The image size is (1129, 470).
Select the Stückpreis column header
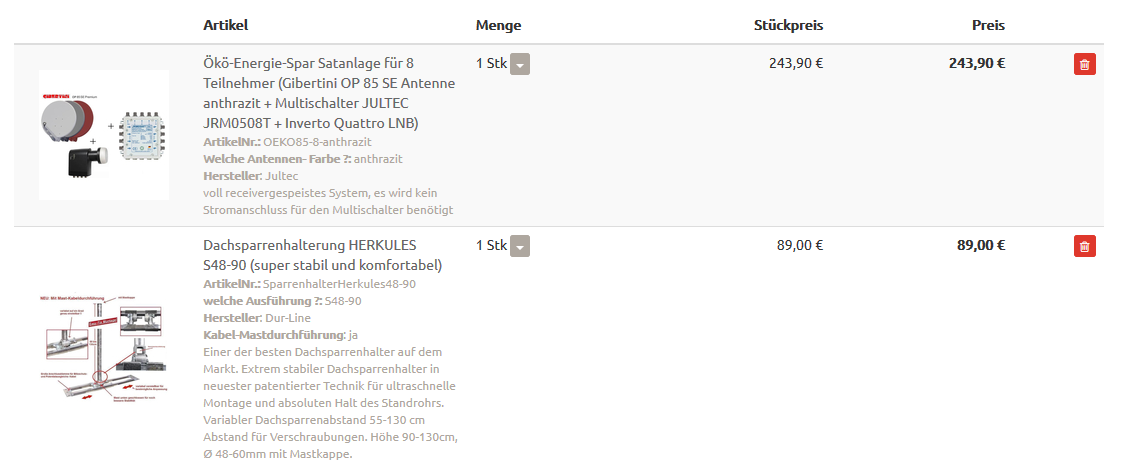point(788,25)
